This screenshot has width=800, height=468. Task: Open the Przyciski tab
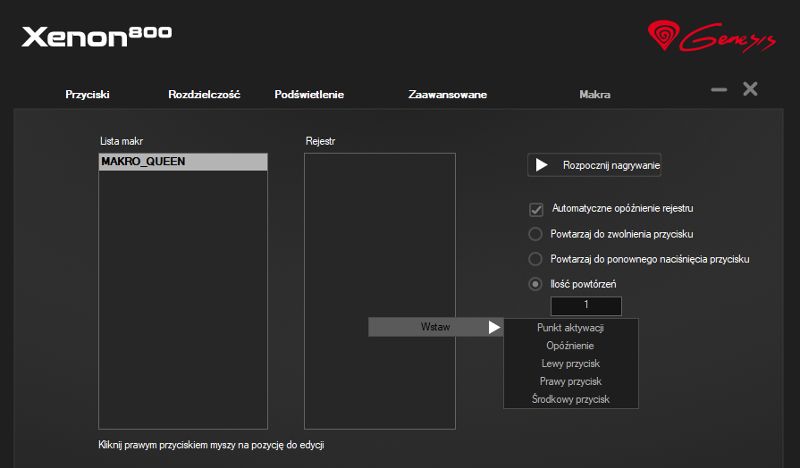point(87,94)
